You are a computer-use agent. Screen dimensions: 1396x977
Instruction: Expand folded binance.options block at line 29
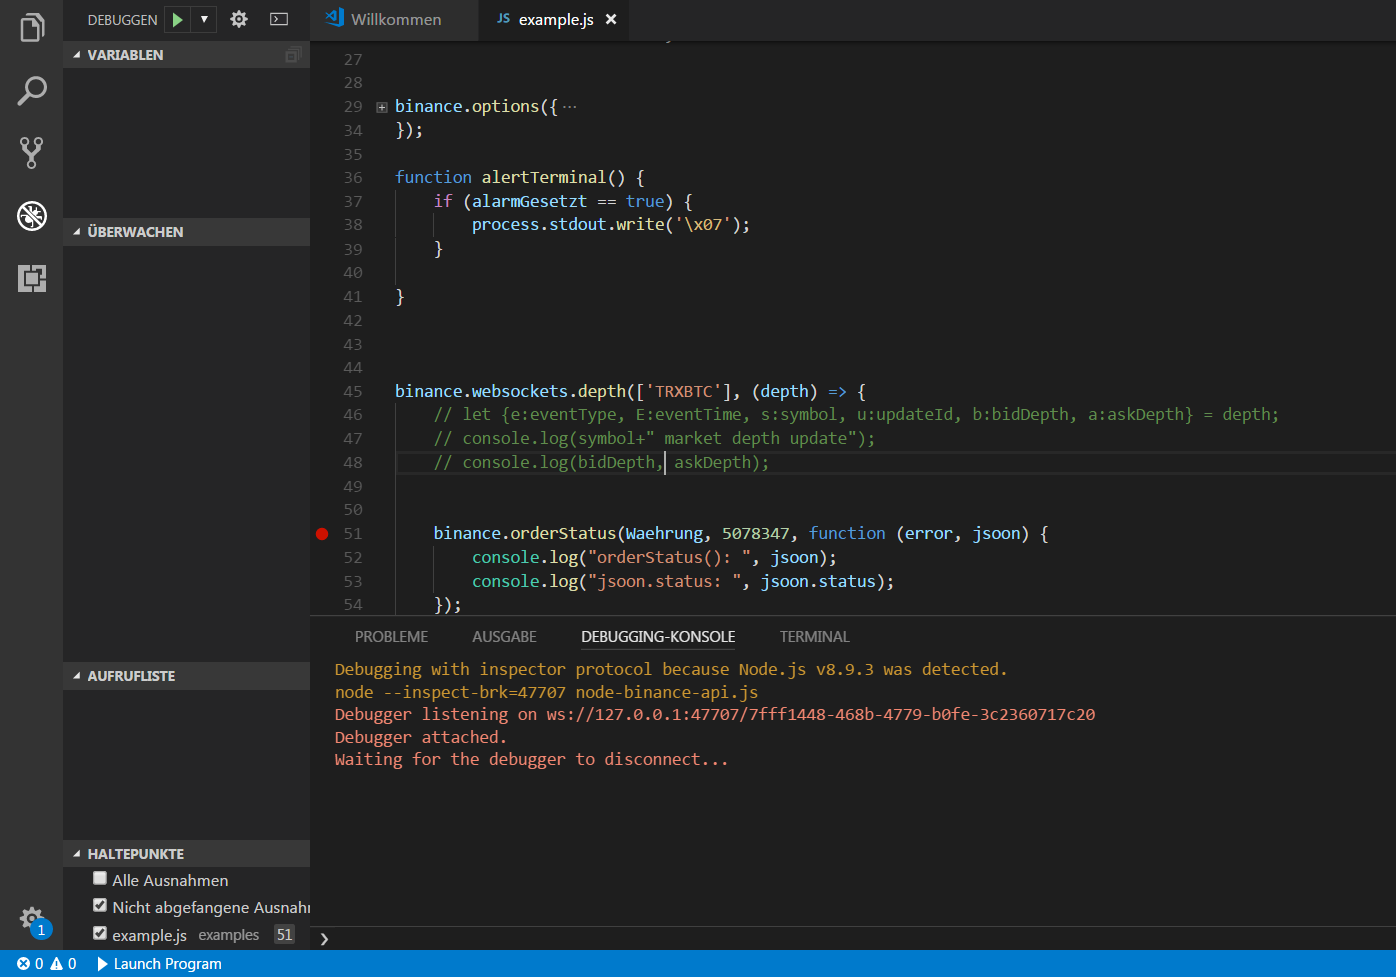(x=382, y=107)
